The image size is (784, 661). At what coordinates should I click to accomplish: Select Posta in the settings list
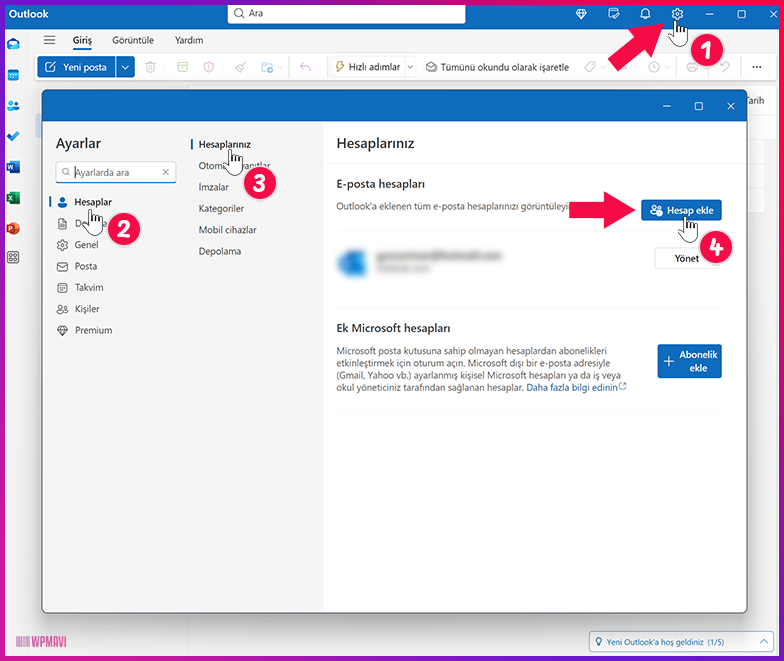coord(86,266)
